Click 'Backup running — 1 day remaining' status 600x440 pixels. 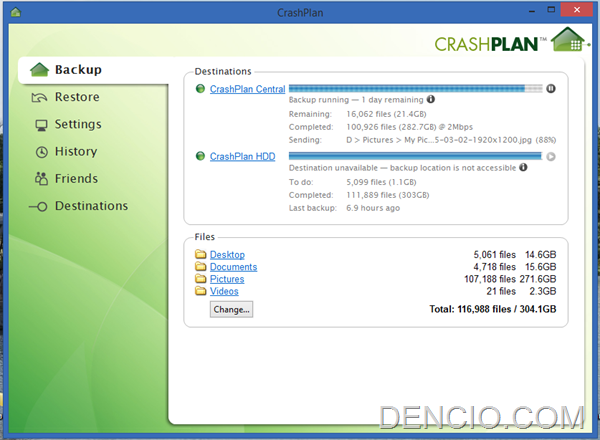(356, 100)
